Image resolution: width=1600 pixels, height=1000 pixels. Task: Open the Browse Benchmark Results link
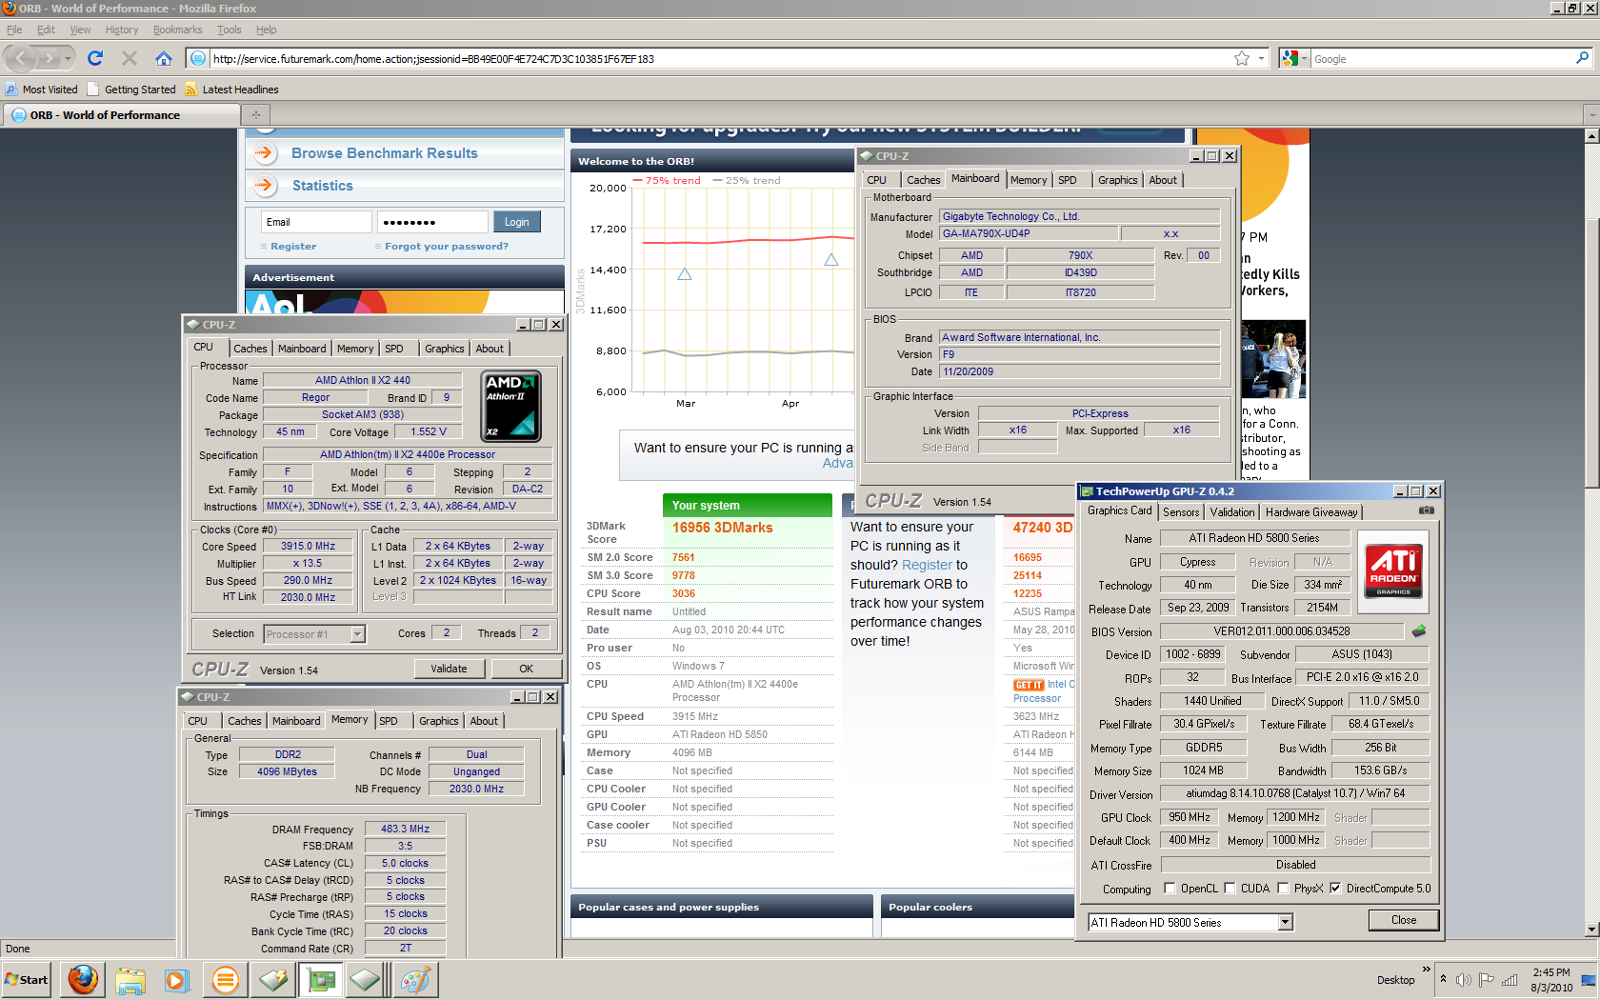click(x=384, y=153)
